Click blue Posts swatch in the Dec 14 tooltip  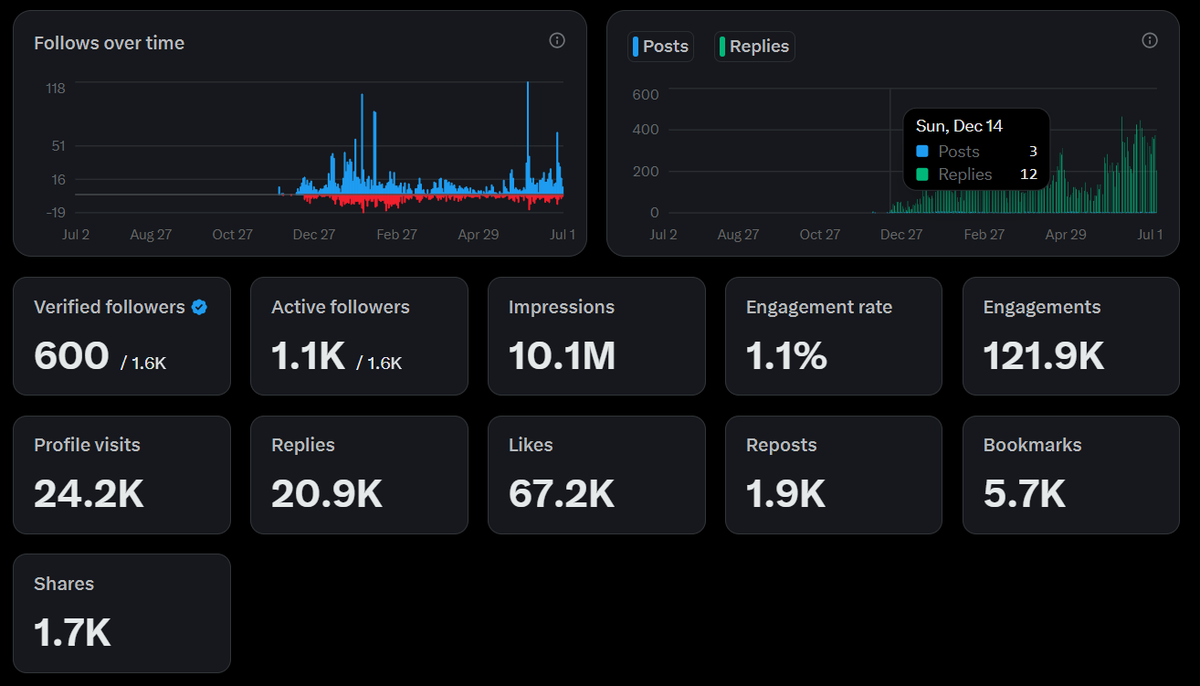tap(922, 152)
